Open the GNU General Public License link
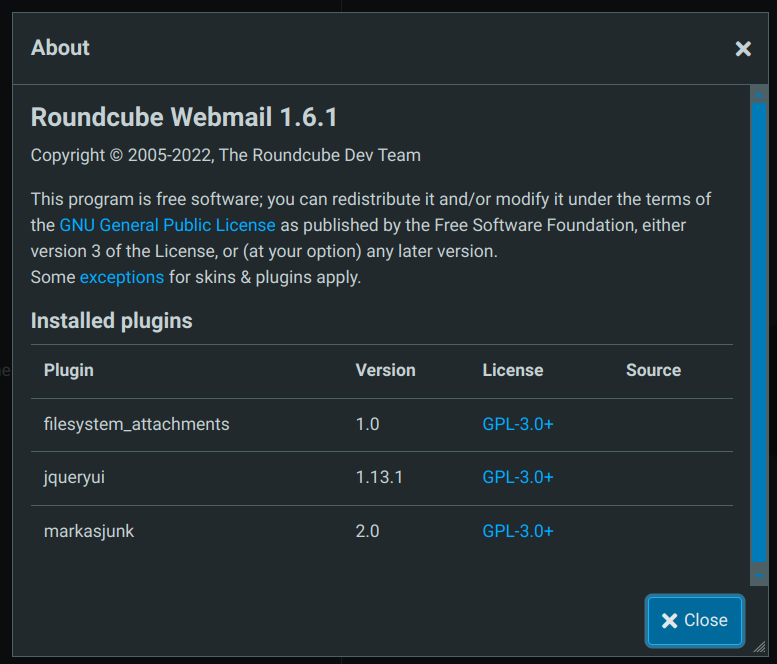Image resolution: width=777 pixels, height=664 pixels. (x=167, y=225)
